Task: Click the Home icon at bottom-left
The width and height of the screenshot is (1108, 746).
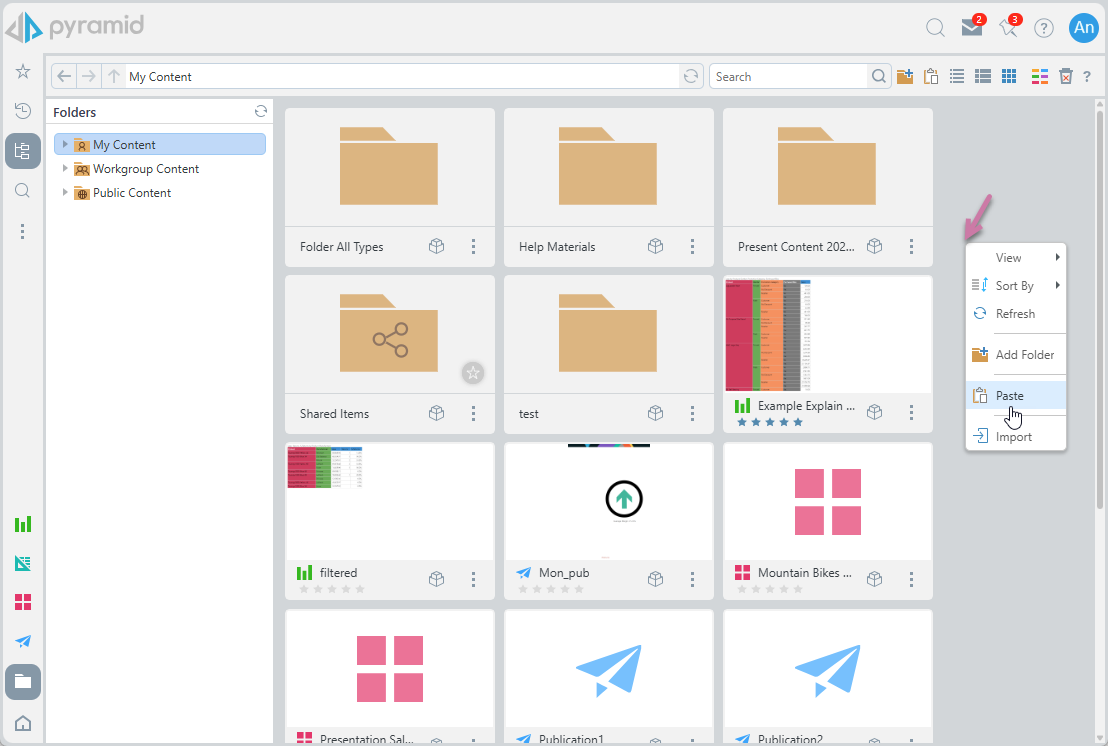Action: (23, 723)
